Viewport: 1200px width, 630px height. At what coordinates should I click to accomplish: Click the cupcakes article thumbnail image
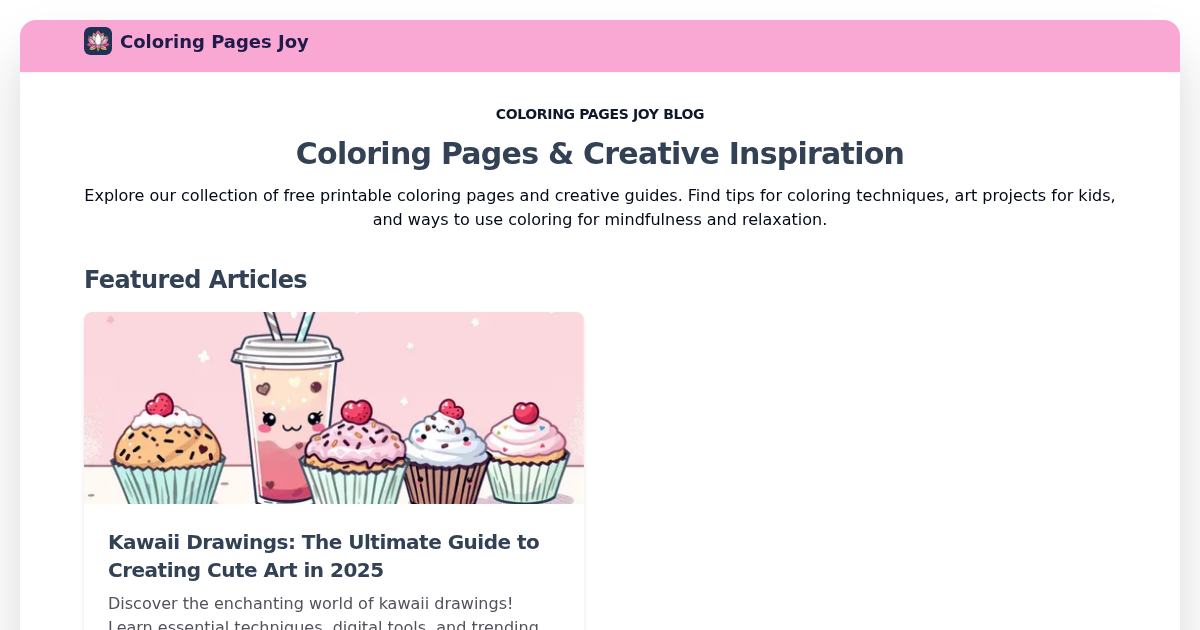pyautogui.click(x=334, y=408)
